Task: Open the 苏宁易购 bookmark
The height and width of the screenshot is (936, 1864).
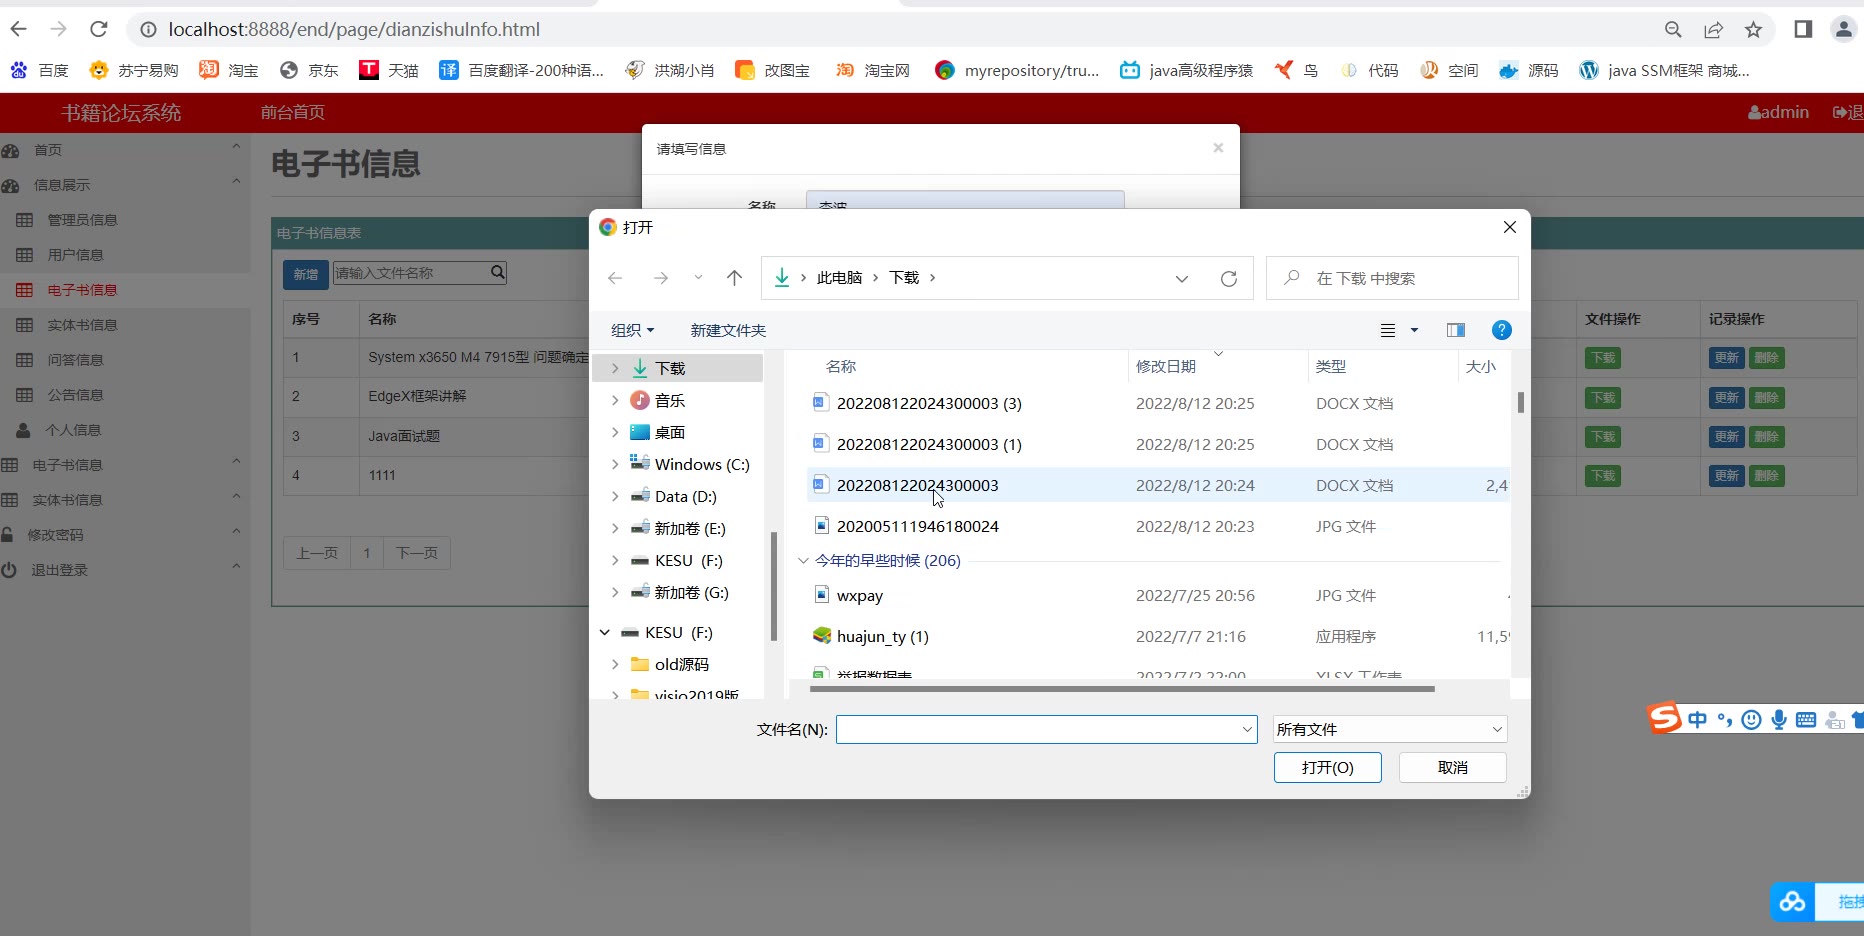Action: pos(133,70)
